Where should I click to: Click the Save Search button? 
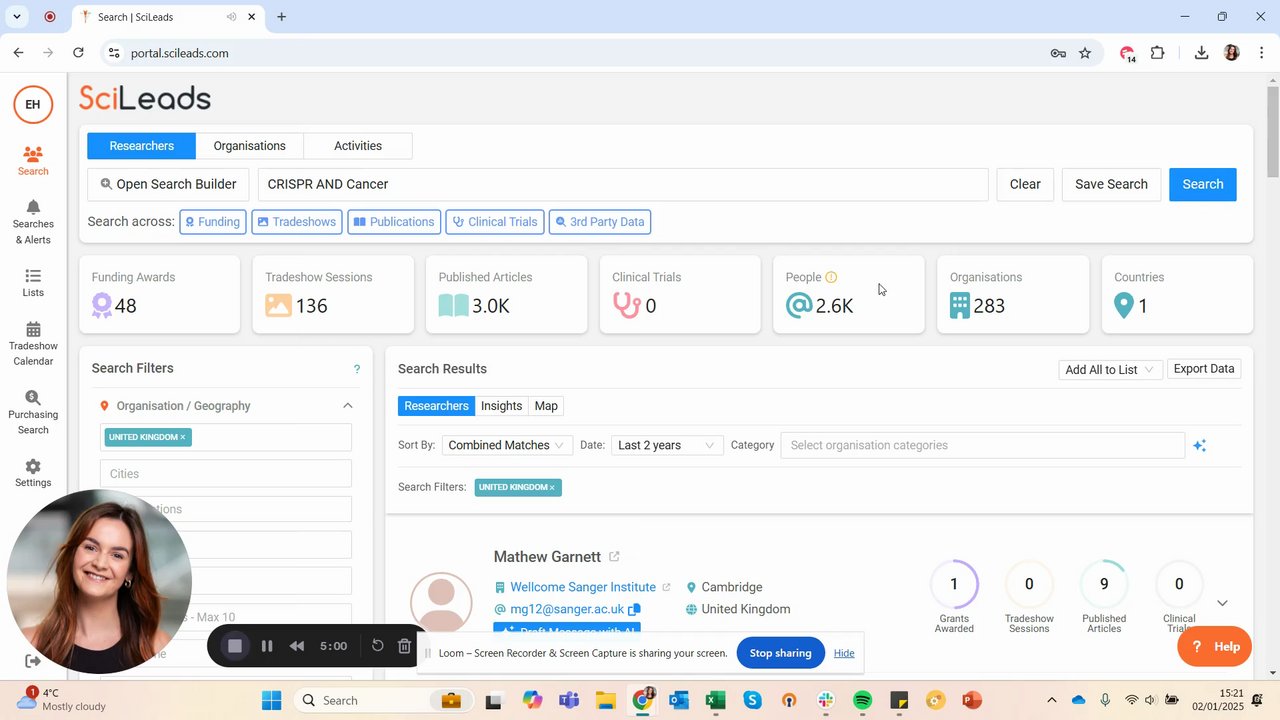click(x=1111, y=184)
